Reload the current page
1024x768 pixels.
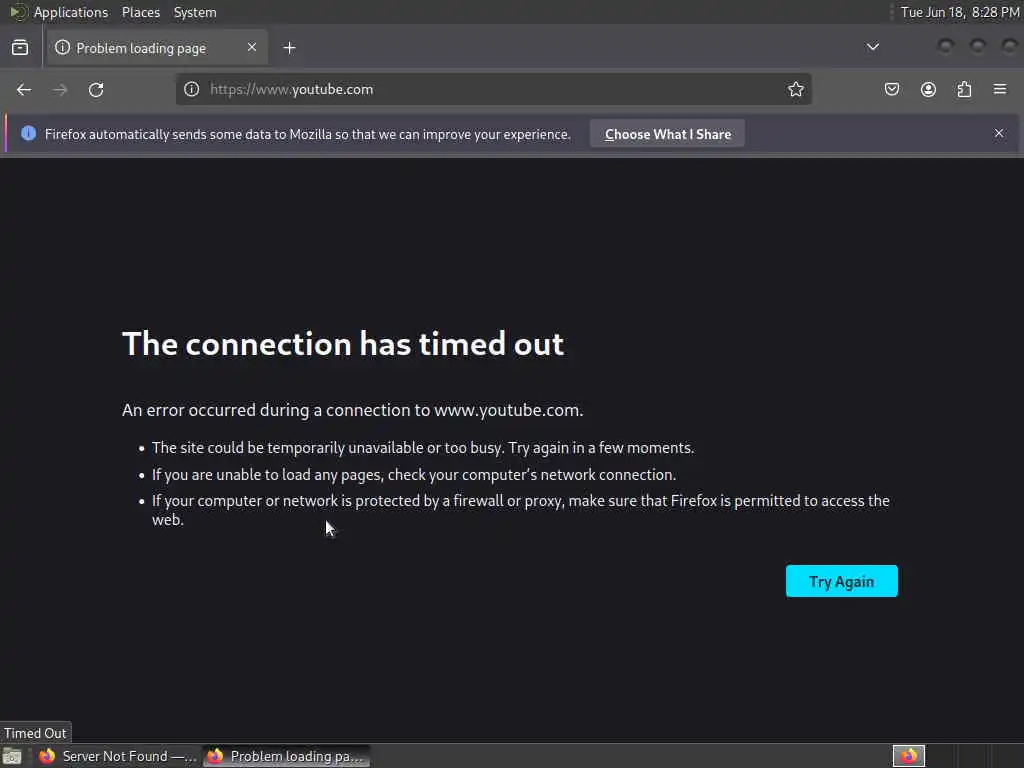tap(96, 89)
